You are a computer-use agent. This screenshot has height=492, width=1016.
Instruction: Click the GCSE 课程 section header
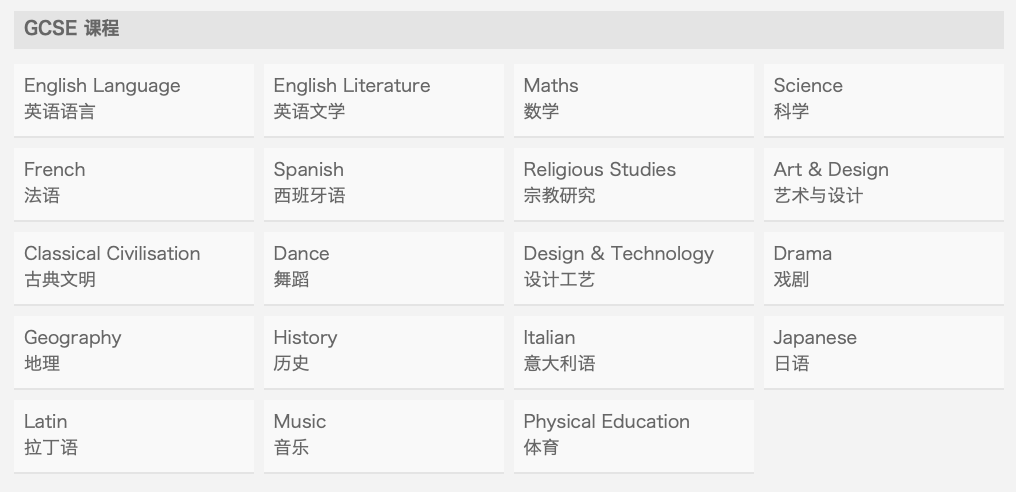pyautogui.click(x=509, y=29)
